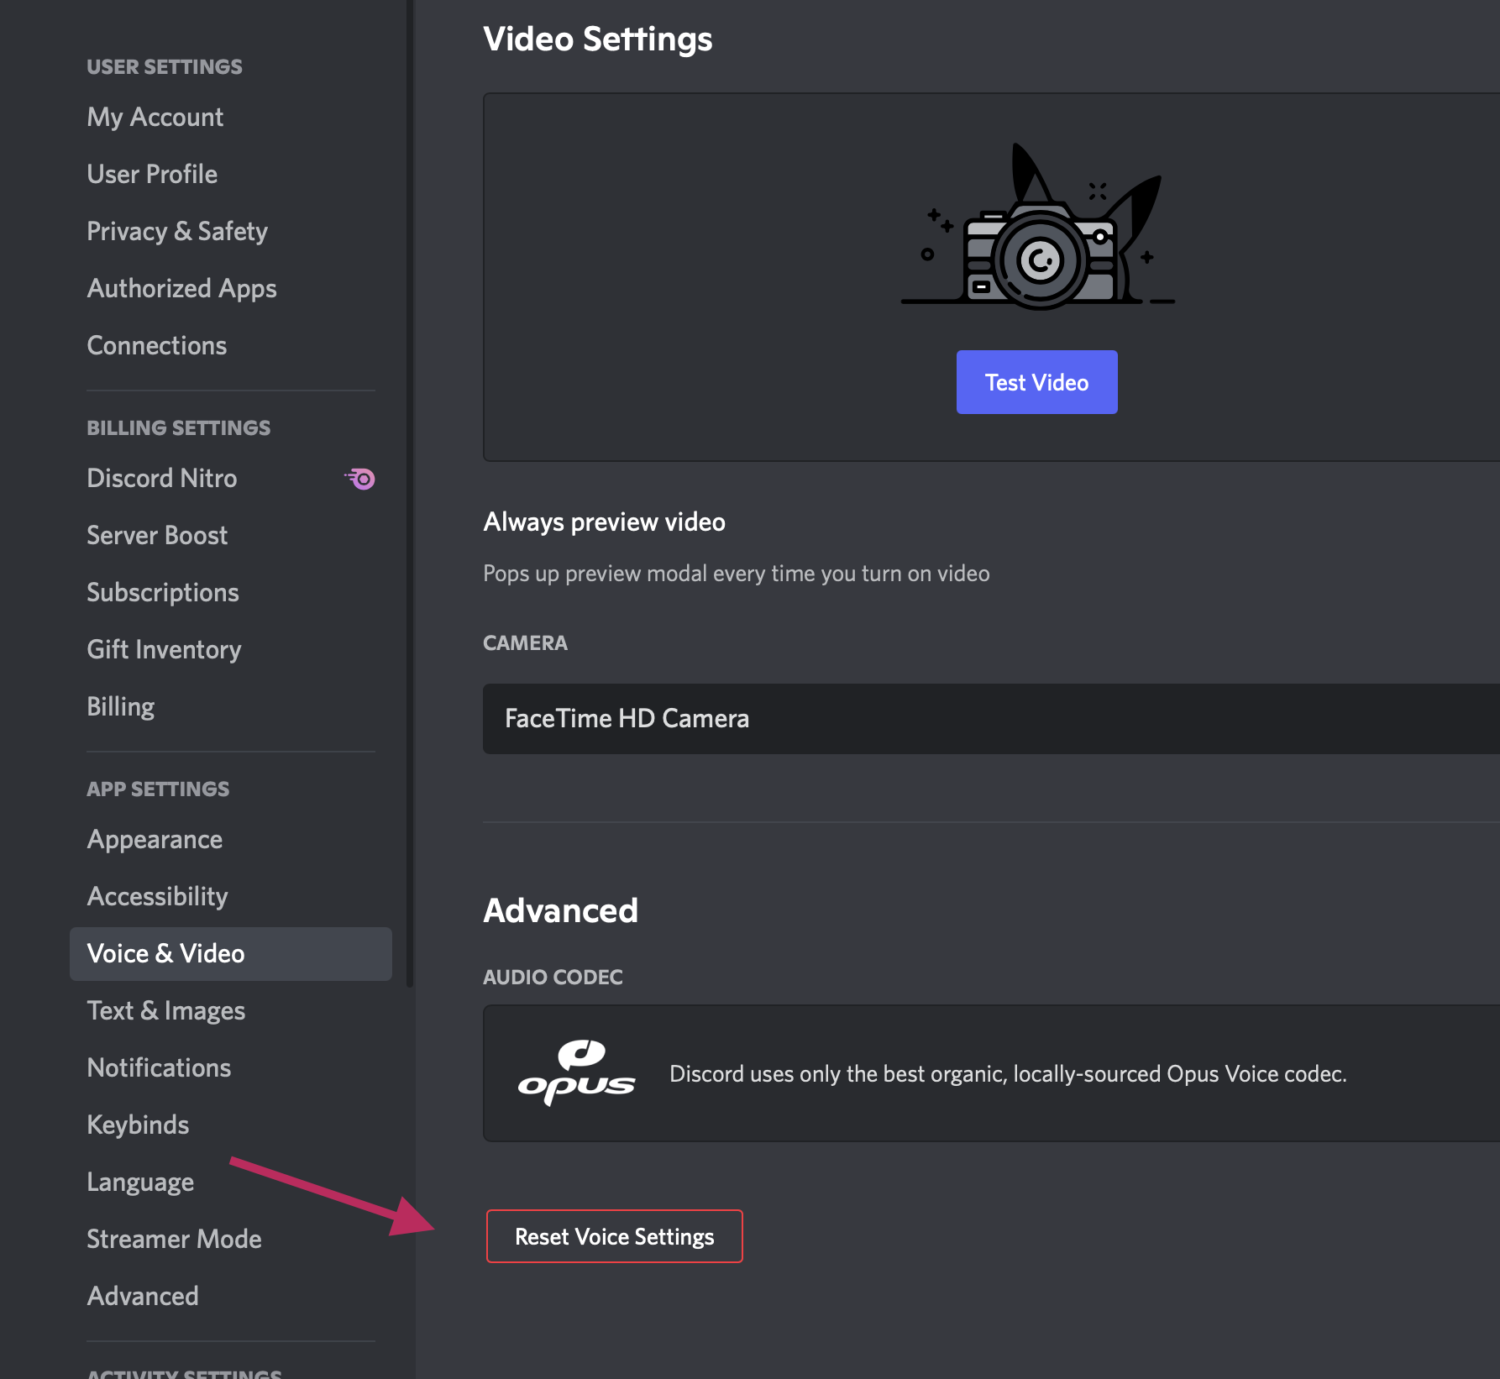Screen dimensions: 1500x1379
Task: Click the Advanced section heading
Action: point(561,910)
